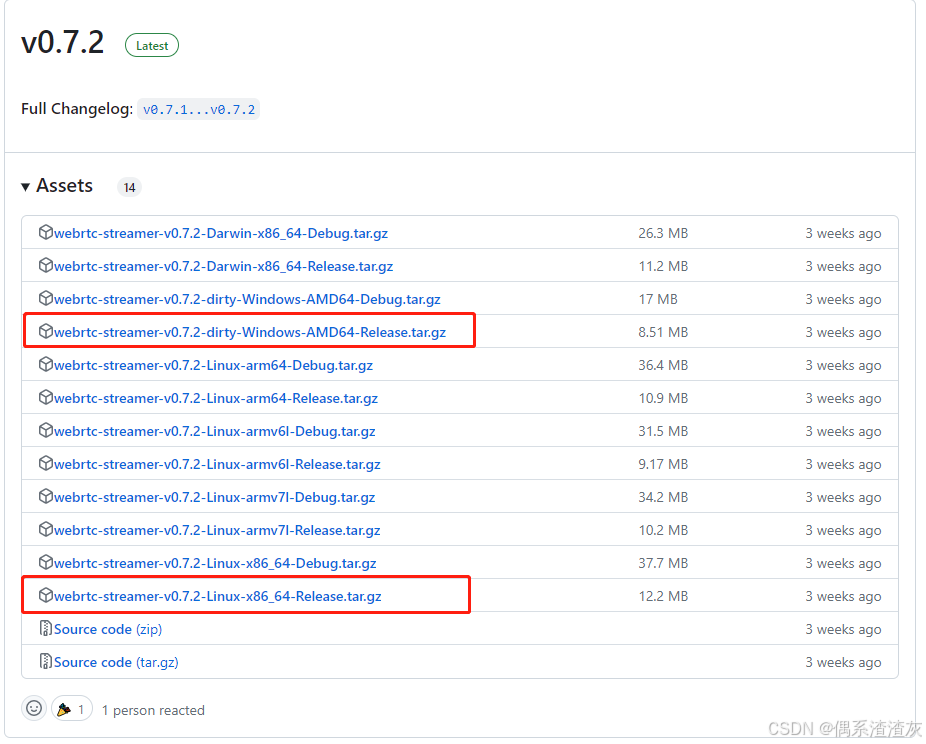Download Linux-armv7l-Release.tar.gz asset
Image resolution: width=926 pixels, height=744 pixels.
coord(217,531)
